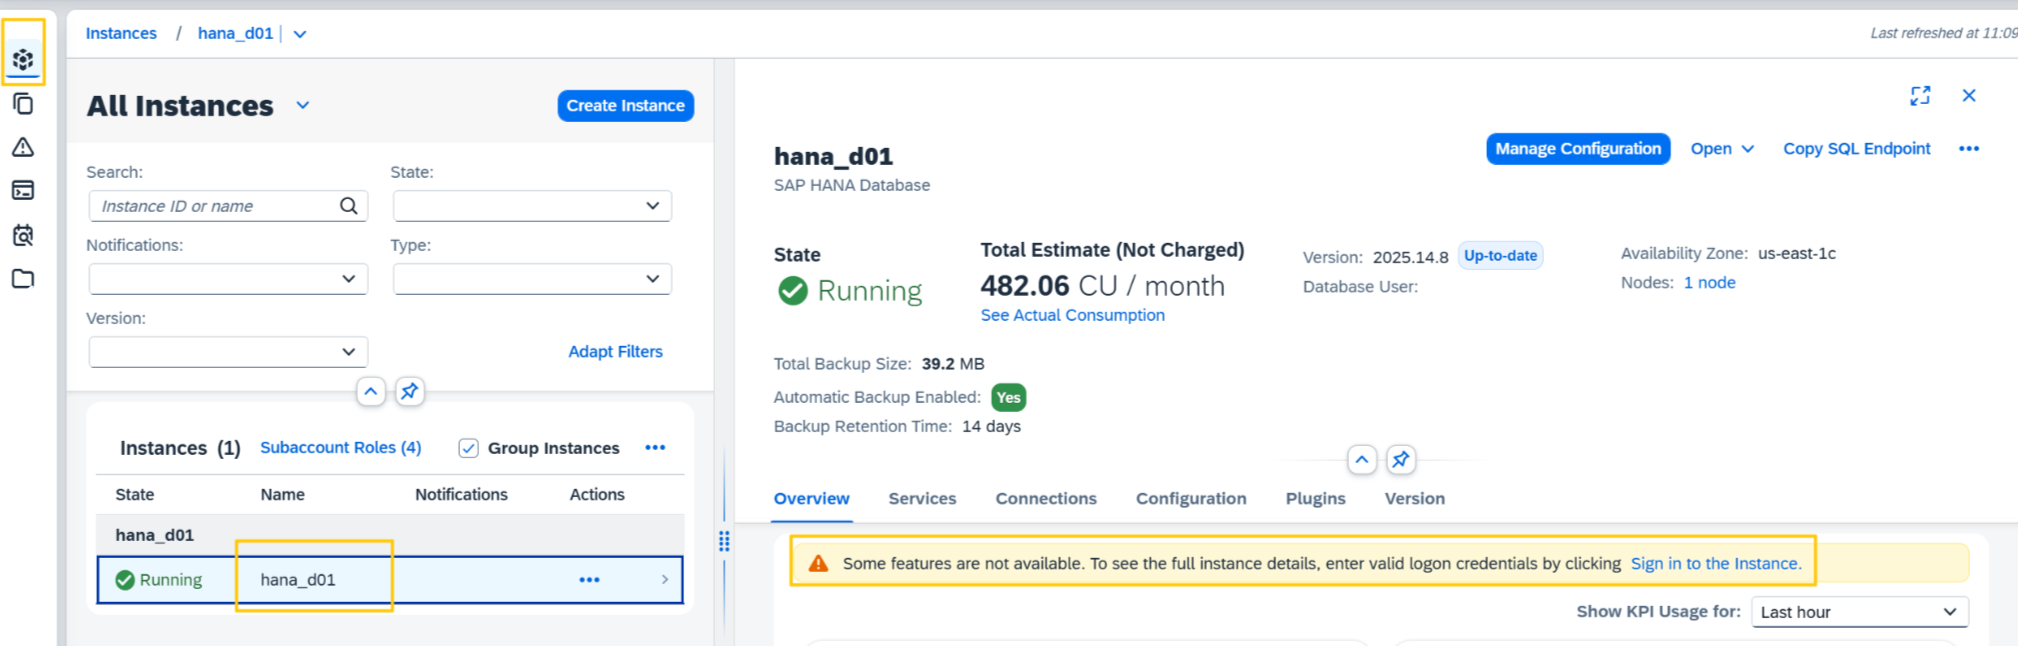Click the Name column header

point(282,495)
